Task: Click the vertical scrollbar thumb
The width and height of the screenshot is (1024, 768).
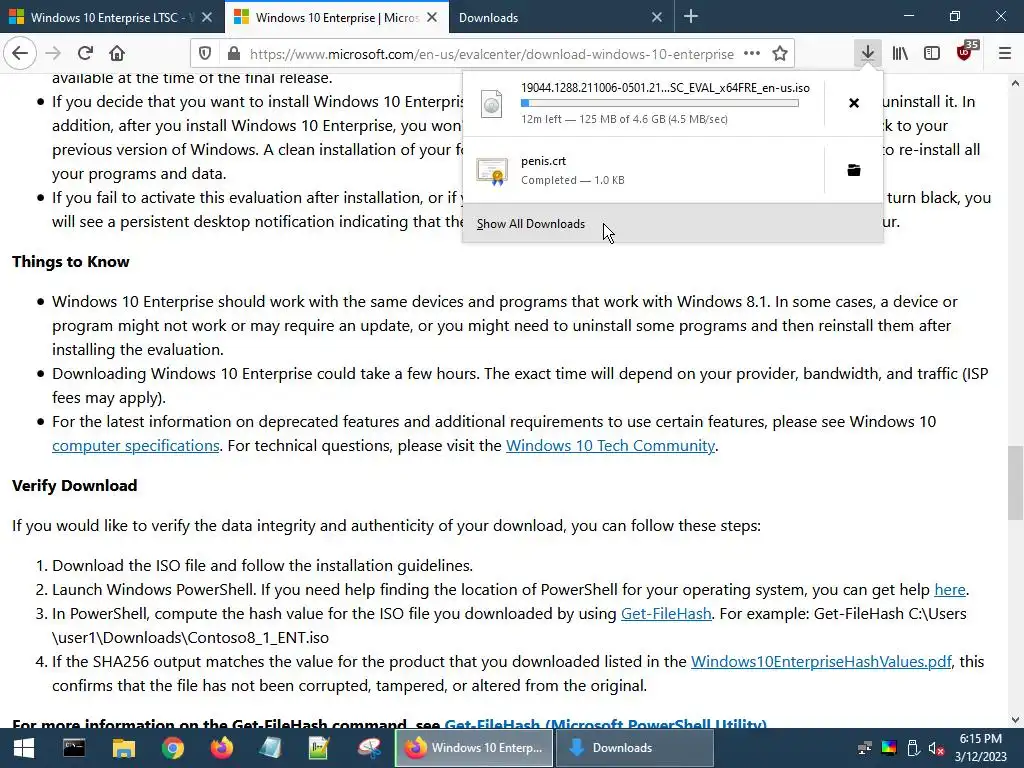Action: (x=1016, y=482)
